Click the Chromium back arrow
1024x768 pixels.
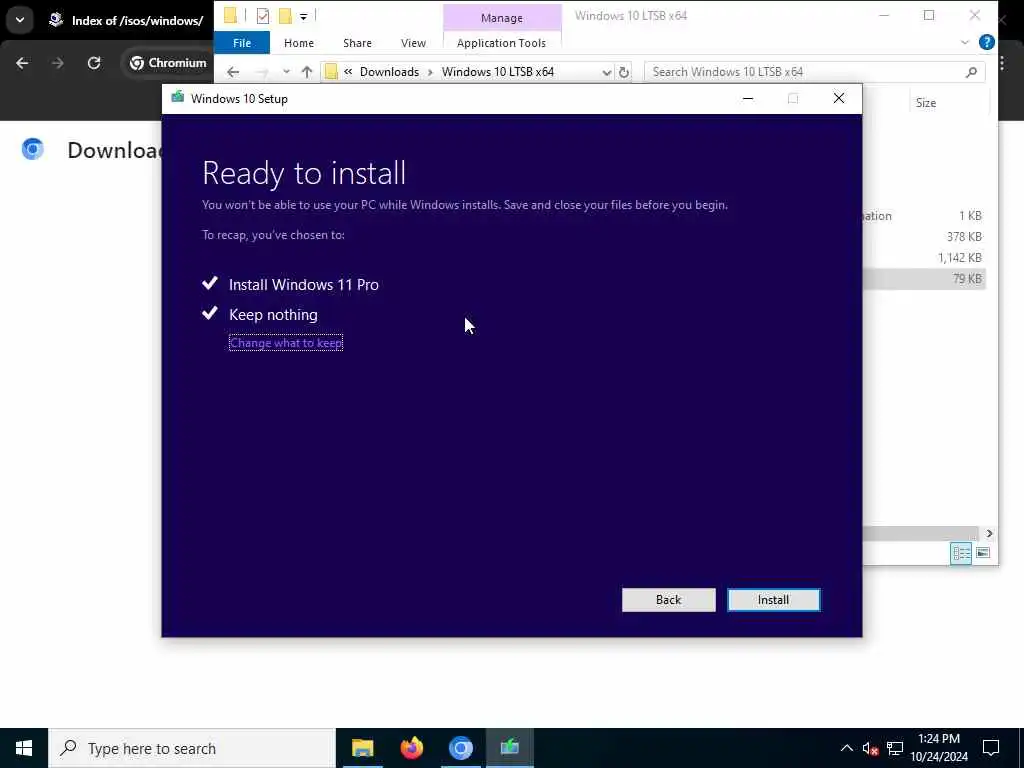[x=22, y=63]
